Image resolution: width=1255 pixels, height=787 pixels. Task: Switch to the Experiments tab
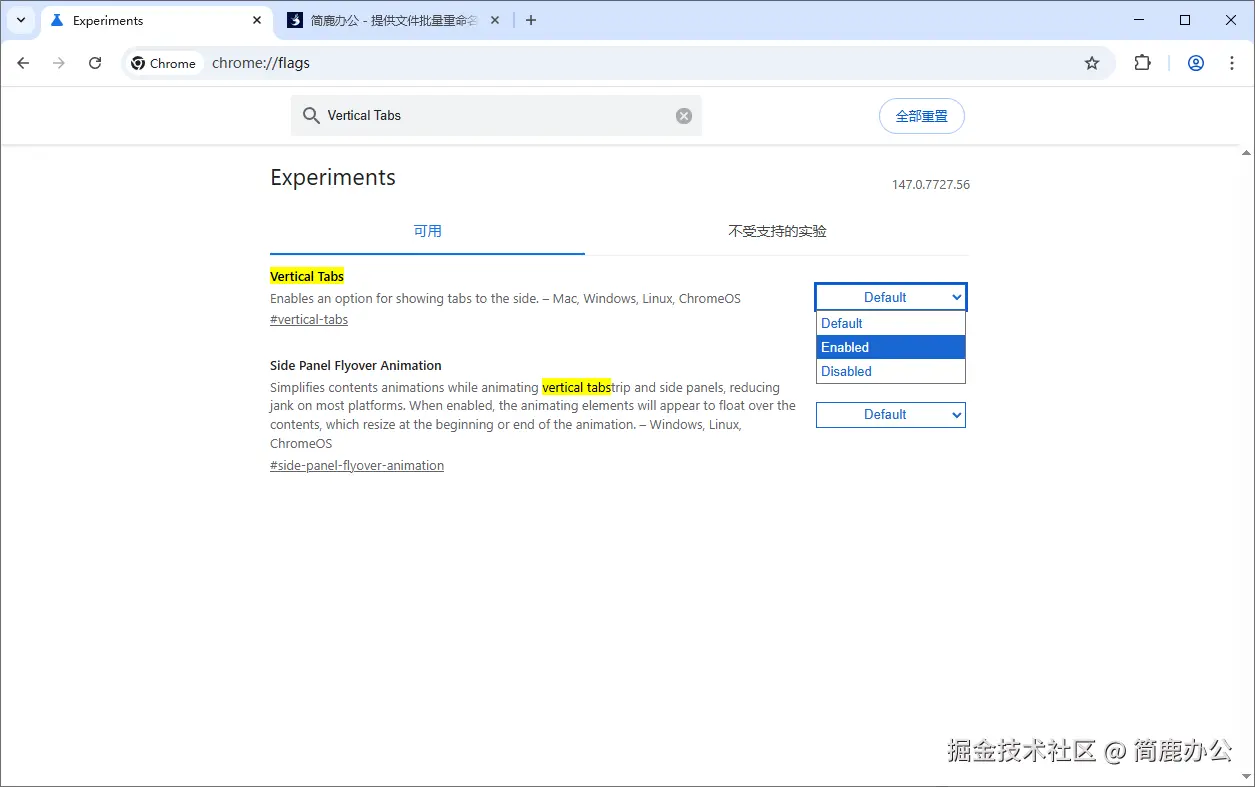pos(157,21)
